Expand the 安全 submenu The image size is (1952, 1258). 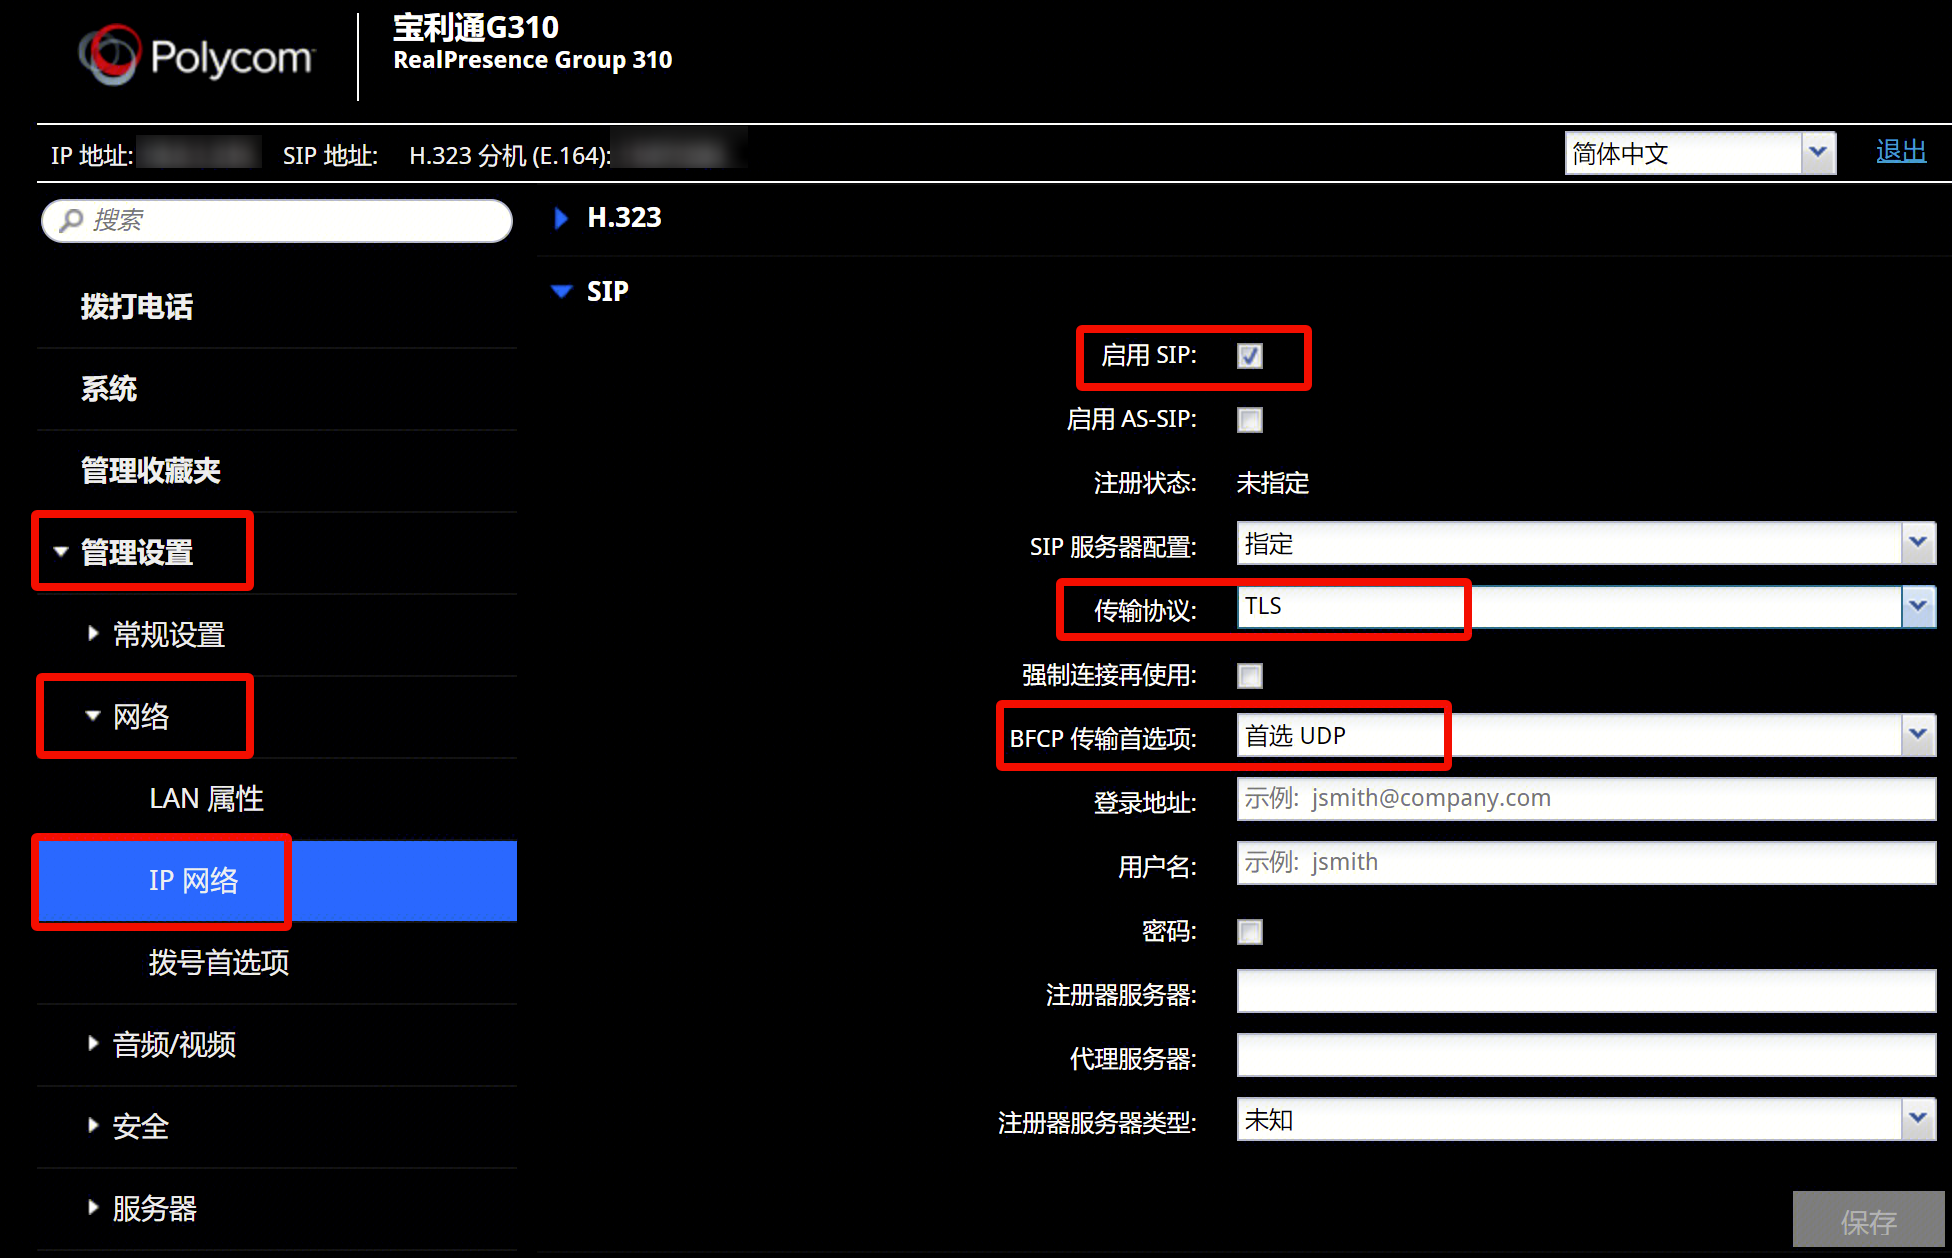click(140, 1127)
